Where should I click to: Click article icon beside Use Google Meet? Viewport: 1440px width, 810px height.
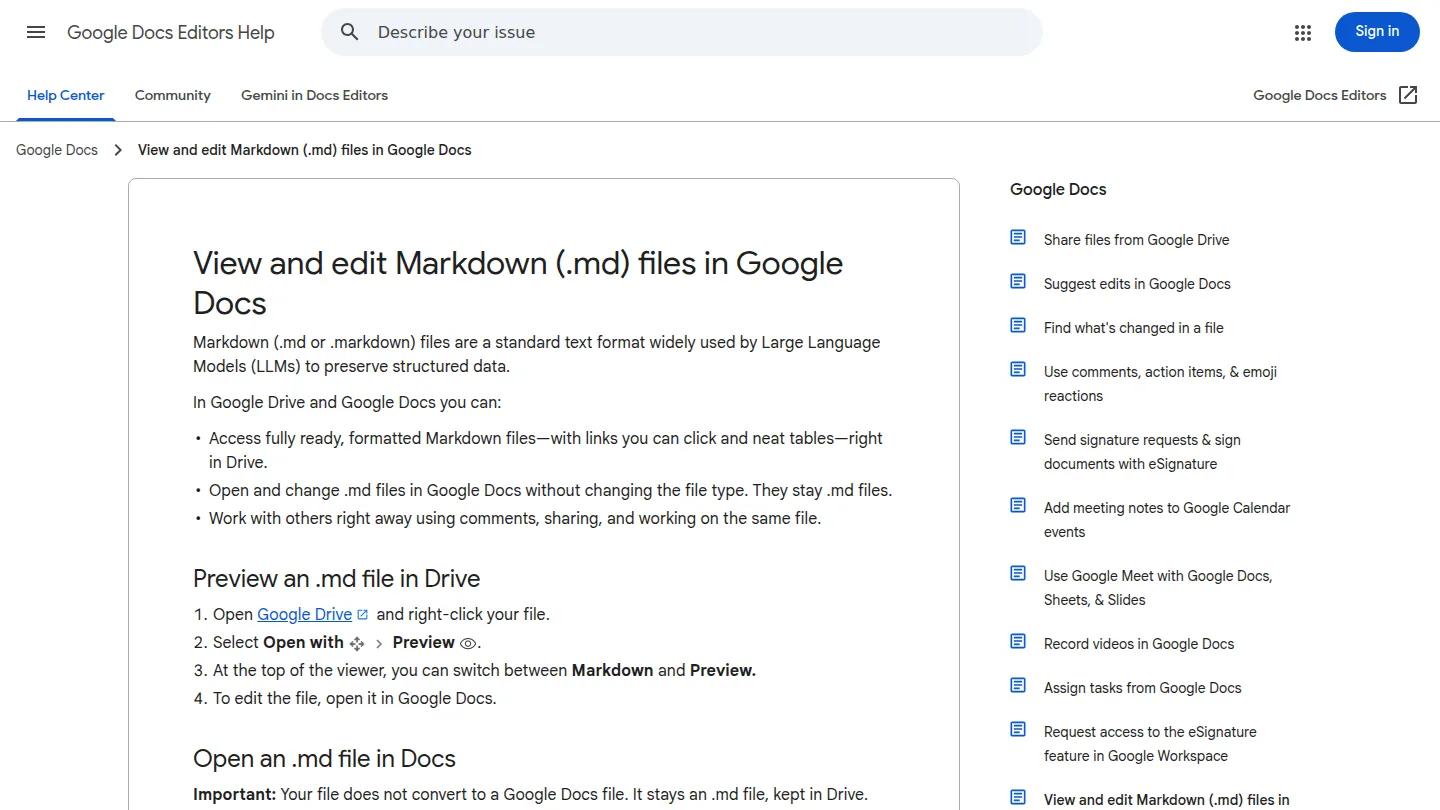[x=1018, y=574]
